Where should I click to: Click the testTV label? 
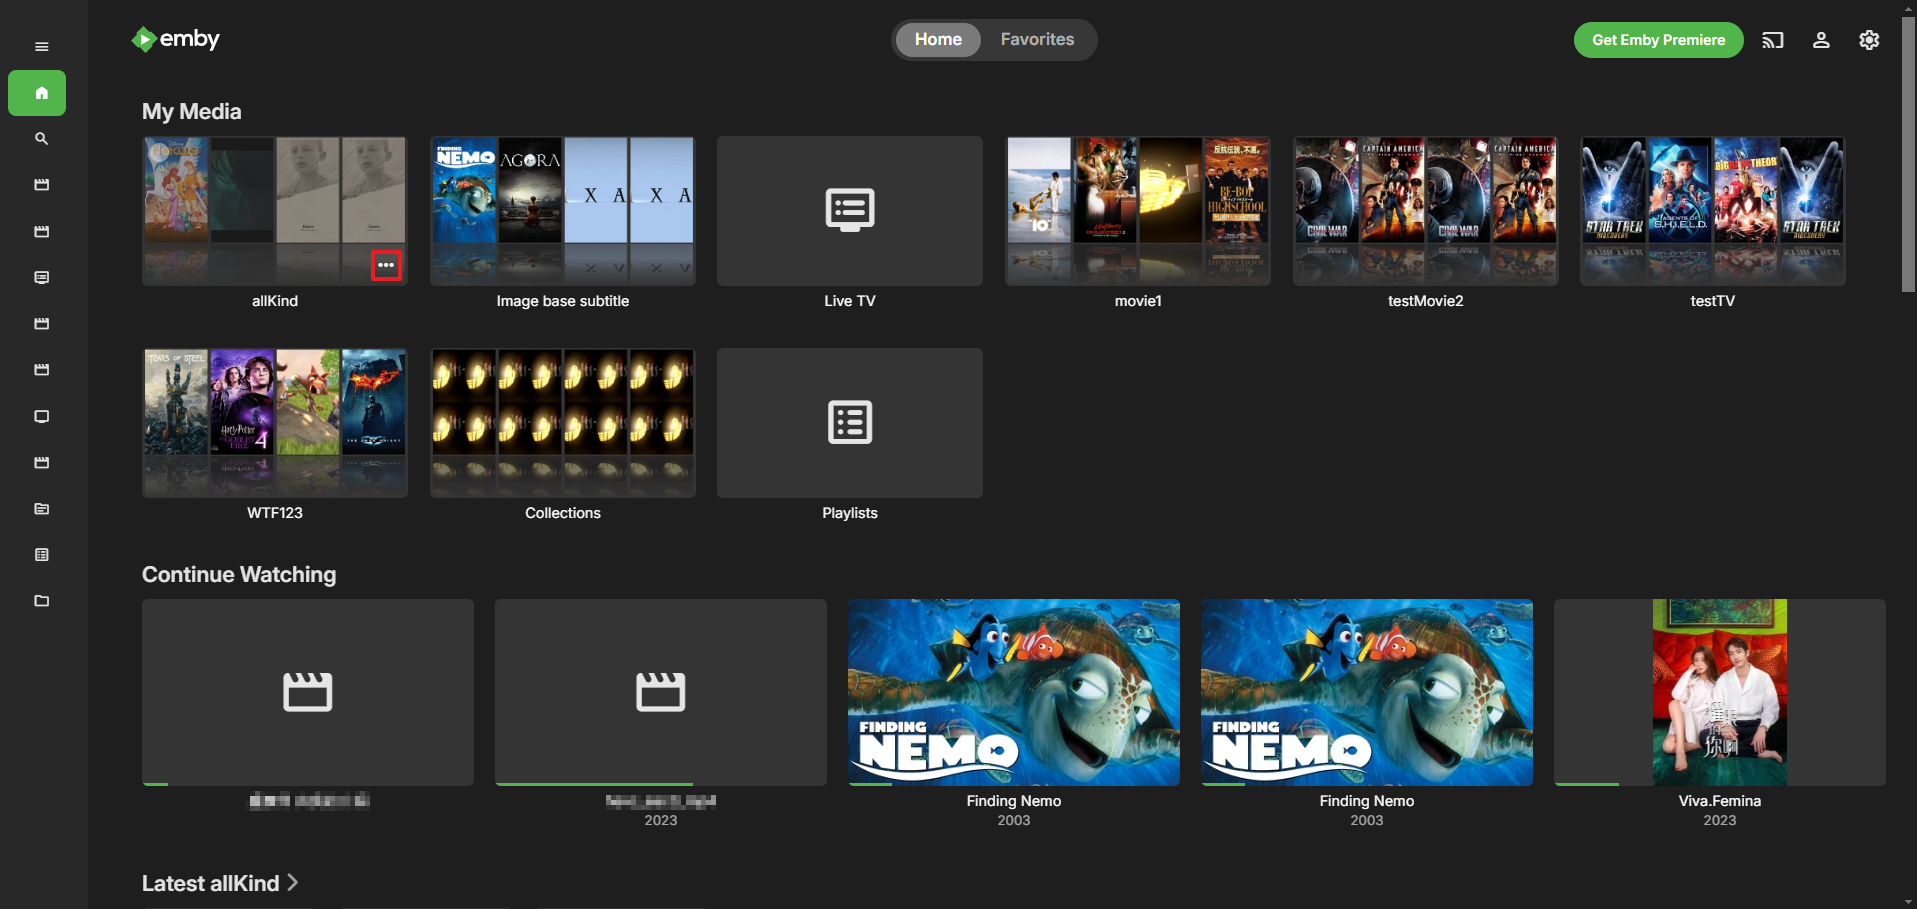(1713, 301)
